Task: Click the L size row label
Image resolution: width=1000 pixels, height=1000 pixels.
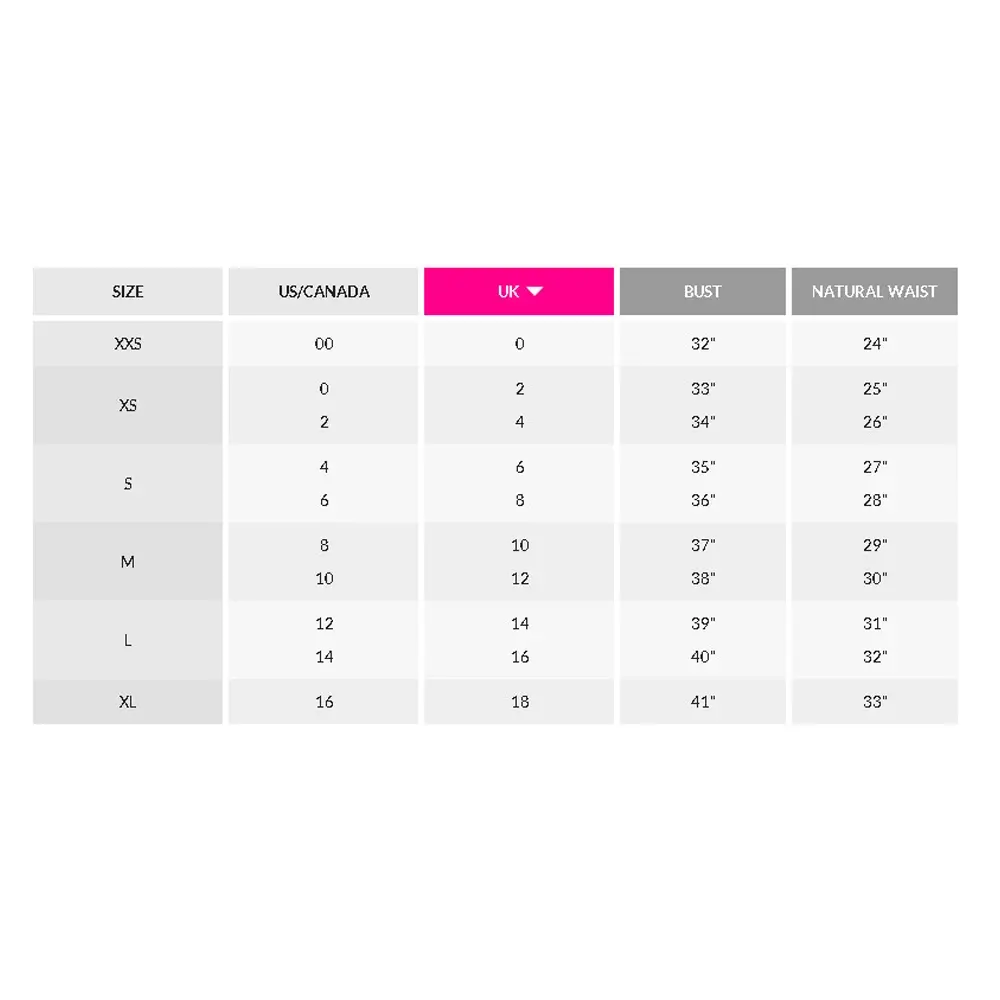Action: point(128,640)
